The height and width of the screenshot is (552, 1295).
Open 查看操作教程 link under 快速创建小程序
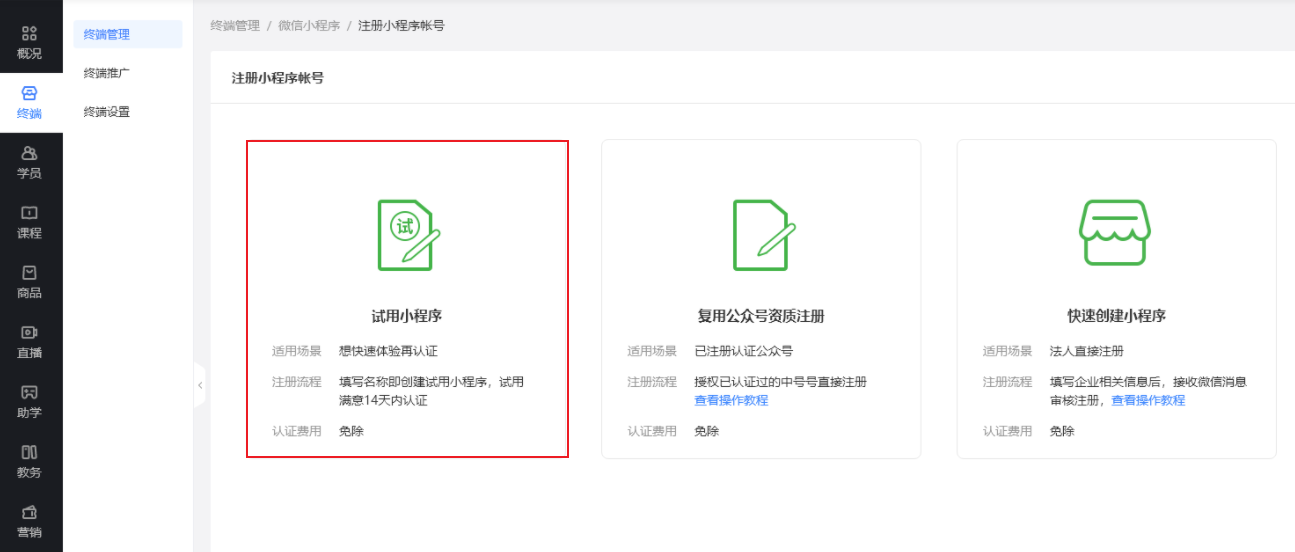[x=1148, y=400]
